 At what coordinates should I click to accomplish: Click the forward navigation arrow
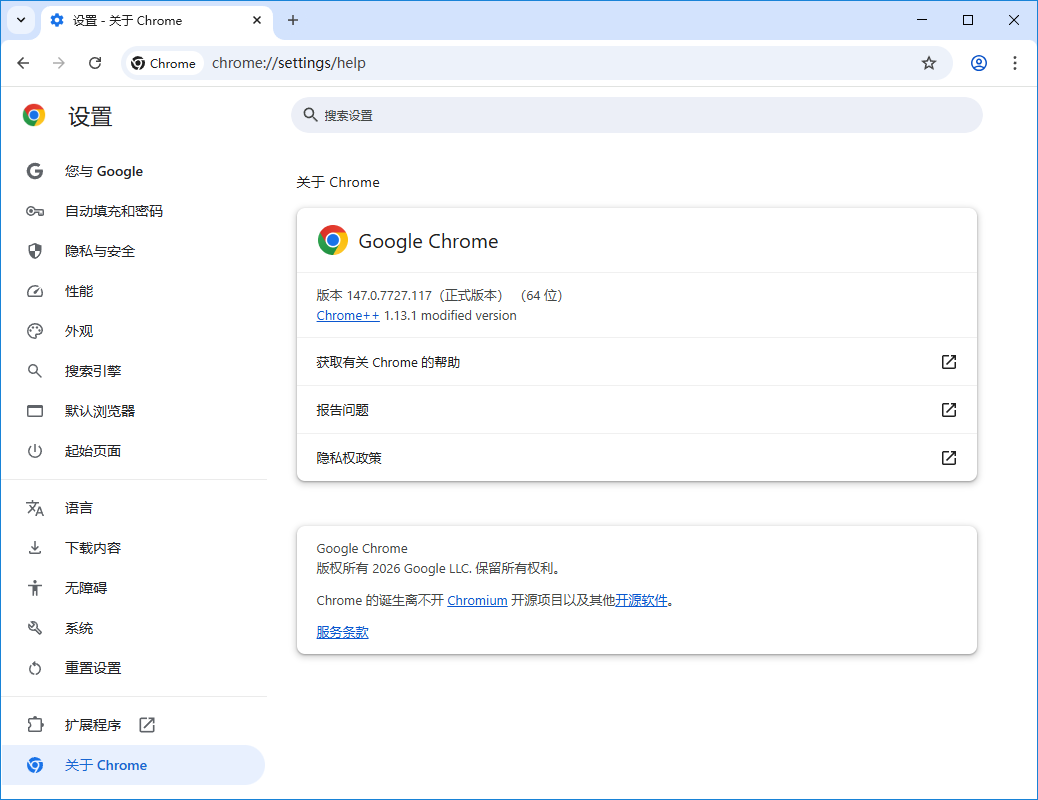pyautogui.click(x=59, y=63)
